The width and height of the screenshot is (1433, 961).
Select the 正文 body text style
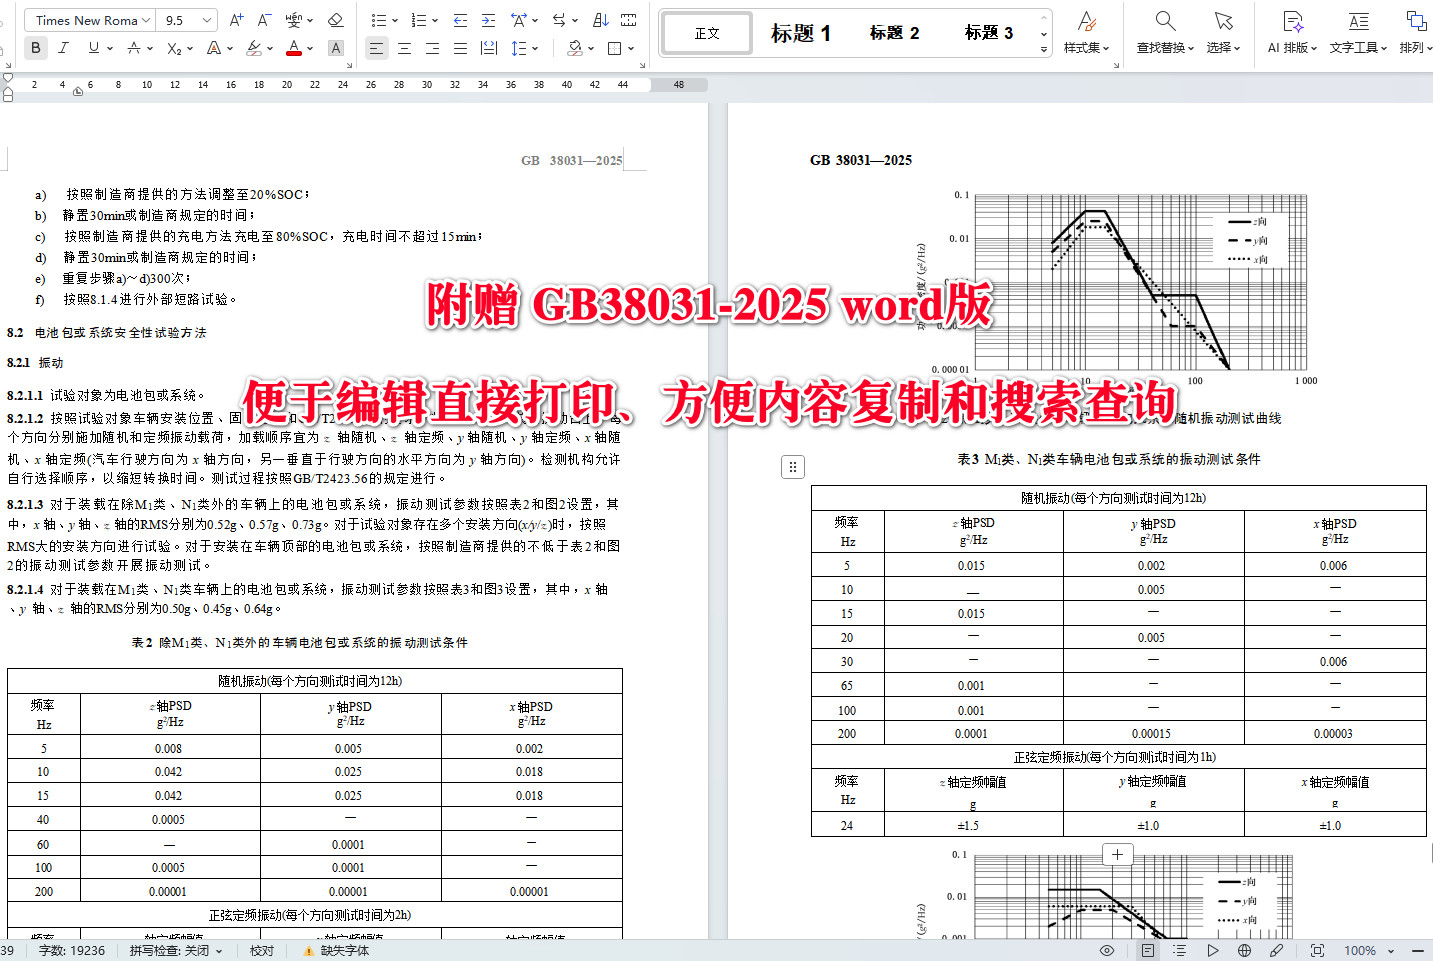[x=706, y=32]
